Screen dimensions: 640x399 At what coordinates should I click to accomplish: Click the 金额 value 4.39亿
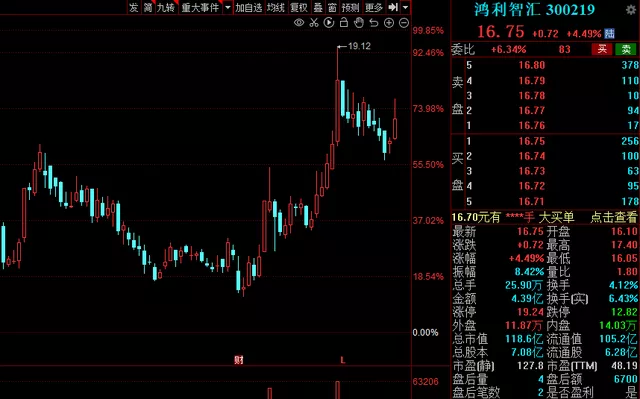tap(527, 299)
